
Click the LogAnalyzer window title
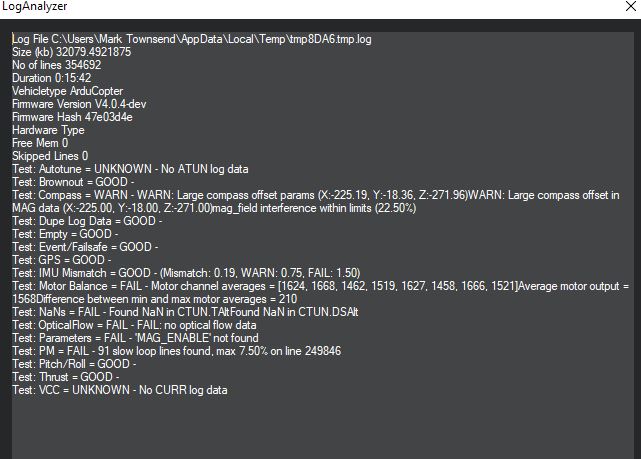(34, 6)
